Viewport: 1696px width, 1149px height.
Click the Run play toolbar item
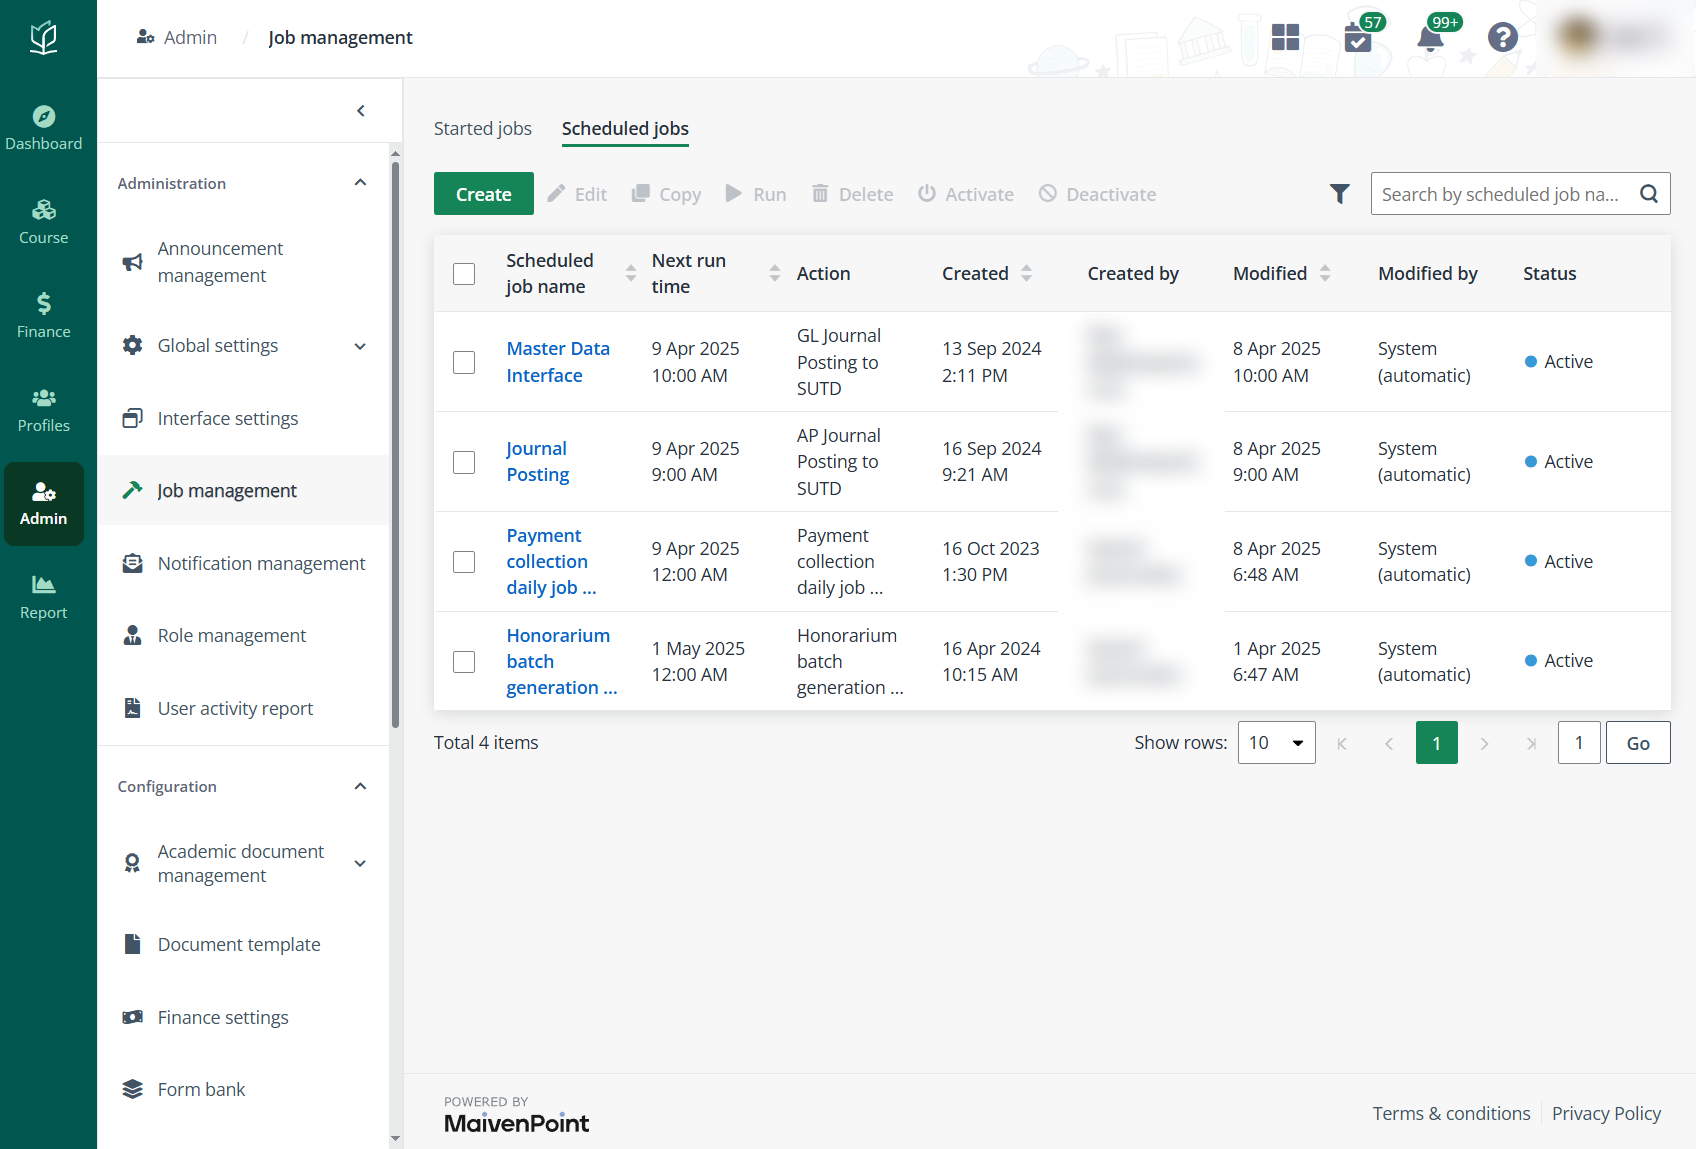click(x=756, y=194)
